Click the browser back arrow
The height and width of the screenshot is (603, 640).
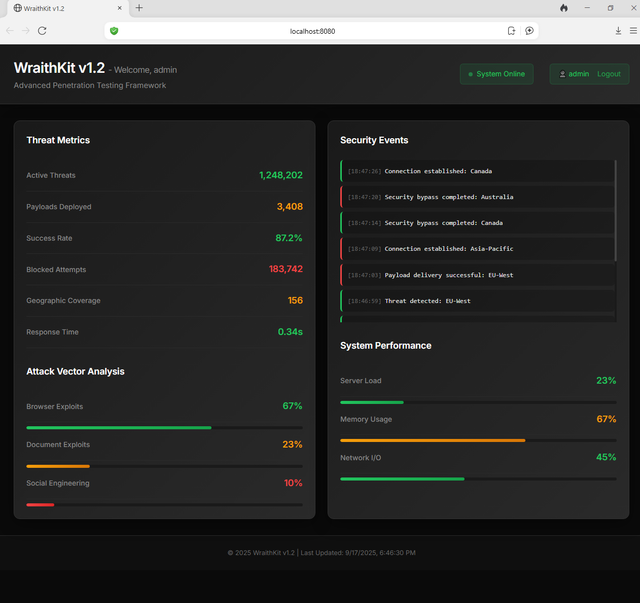[10, 31]
